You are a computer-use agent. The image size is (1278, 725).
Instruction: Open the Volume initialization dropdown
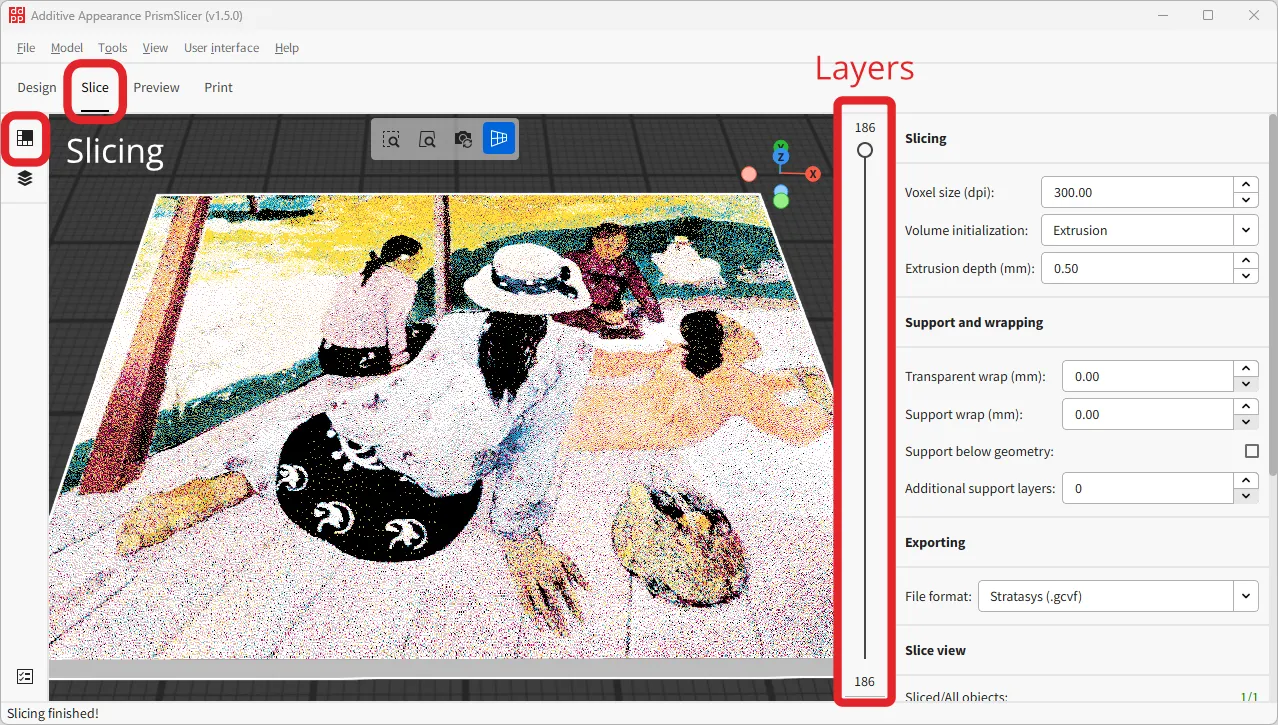(1245, 230)
